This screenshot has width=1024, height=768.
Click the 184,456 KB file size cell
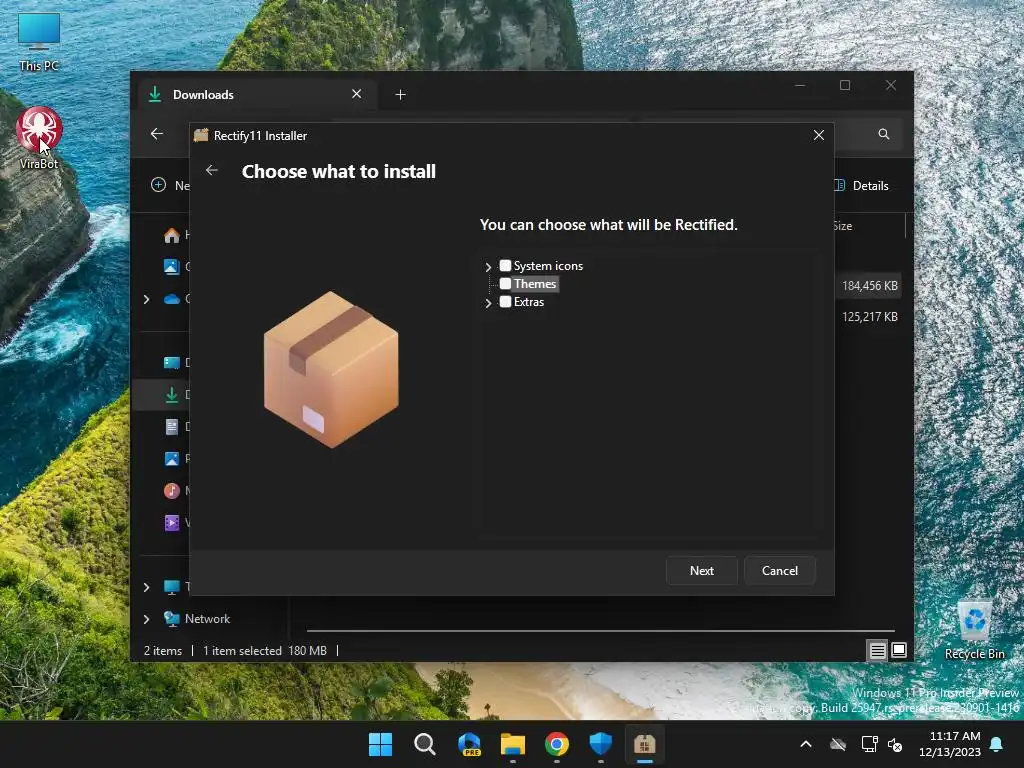(x=869, y=285)
